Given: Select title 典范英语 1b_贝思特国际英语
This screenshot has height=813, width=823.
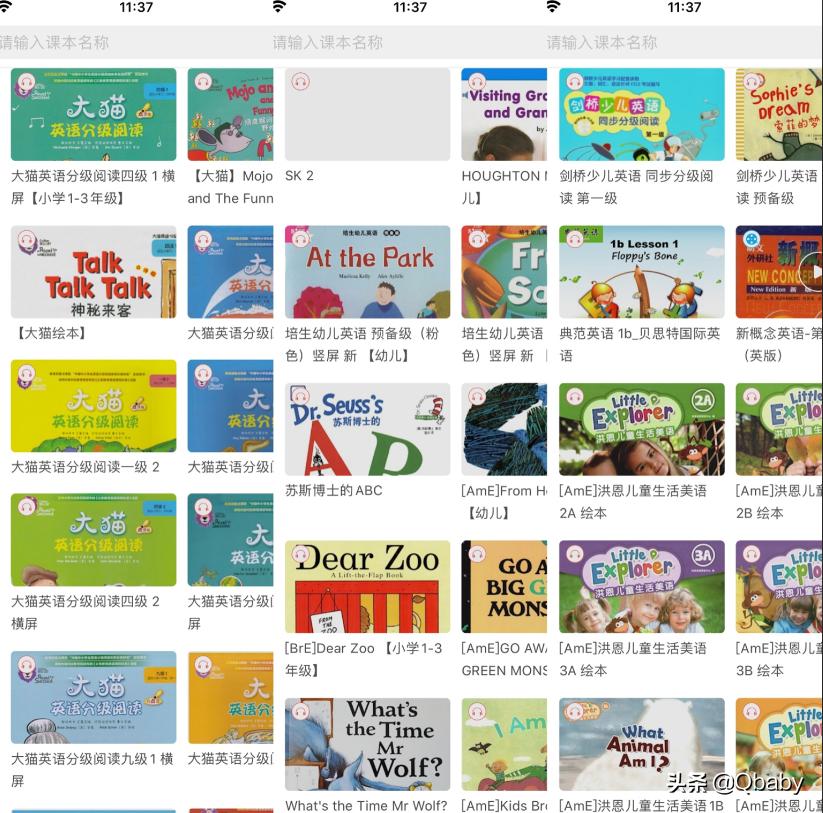Looking at the screenshot, I should coord(639,344).
